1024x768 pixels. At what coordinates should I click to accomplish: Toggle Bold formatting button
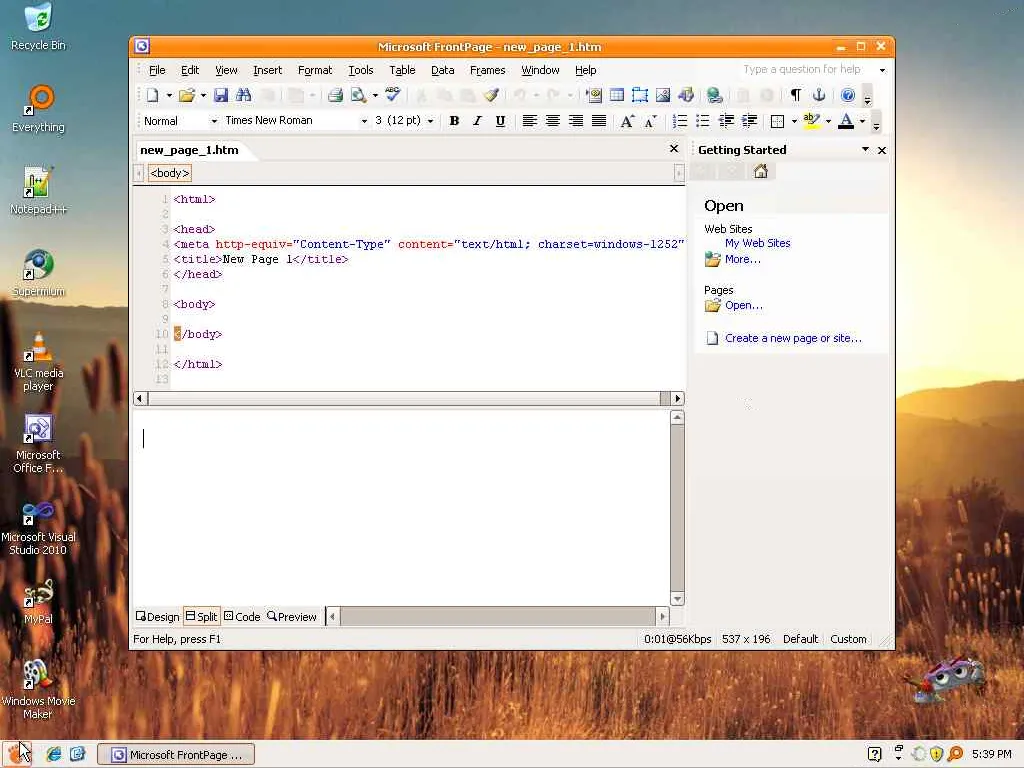[x=455, y=121]
